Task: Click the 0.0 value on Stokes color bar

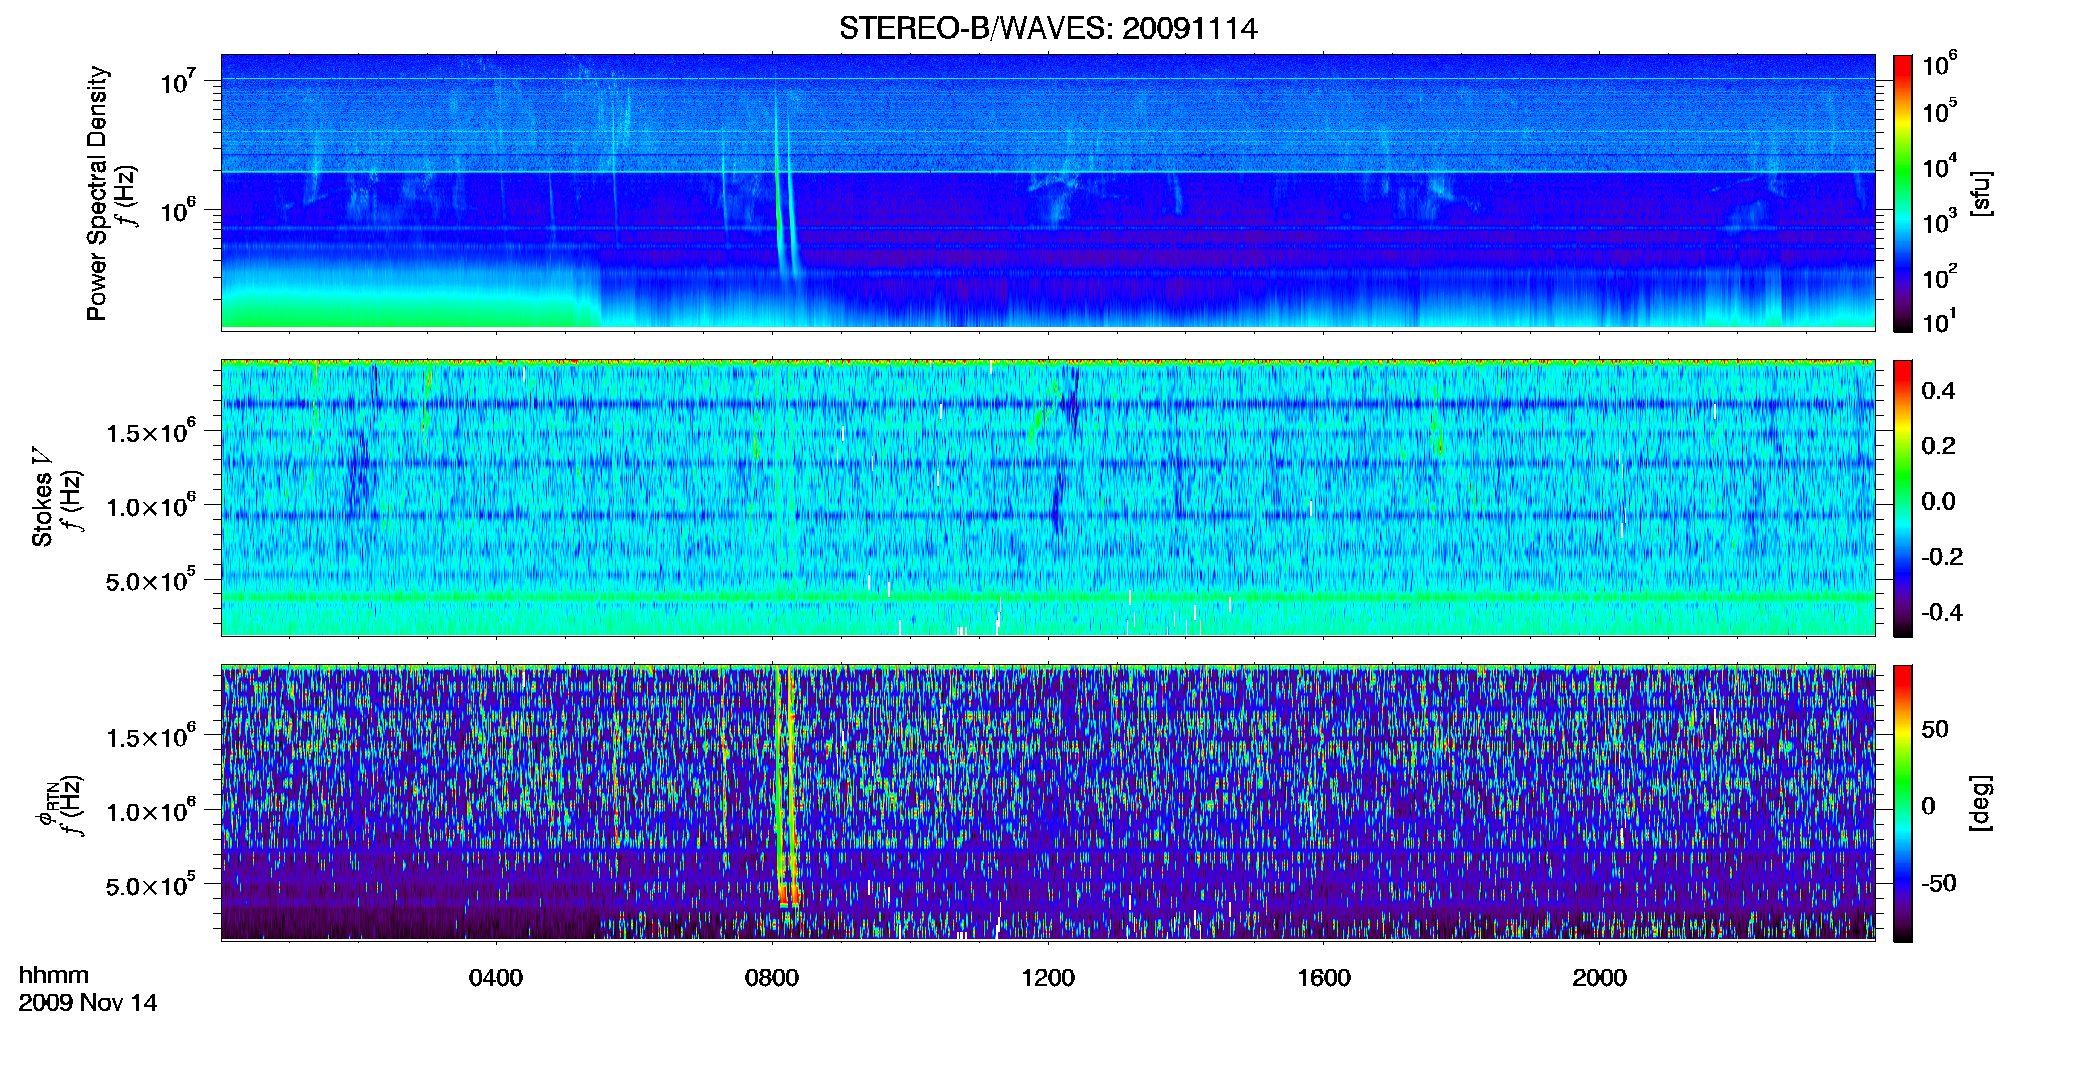Action: point(1938,502)
